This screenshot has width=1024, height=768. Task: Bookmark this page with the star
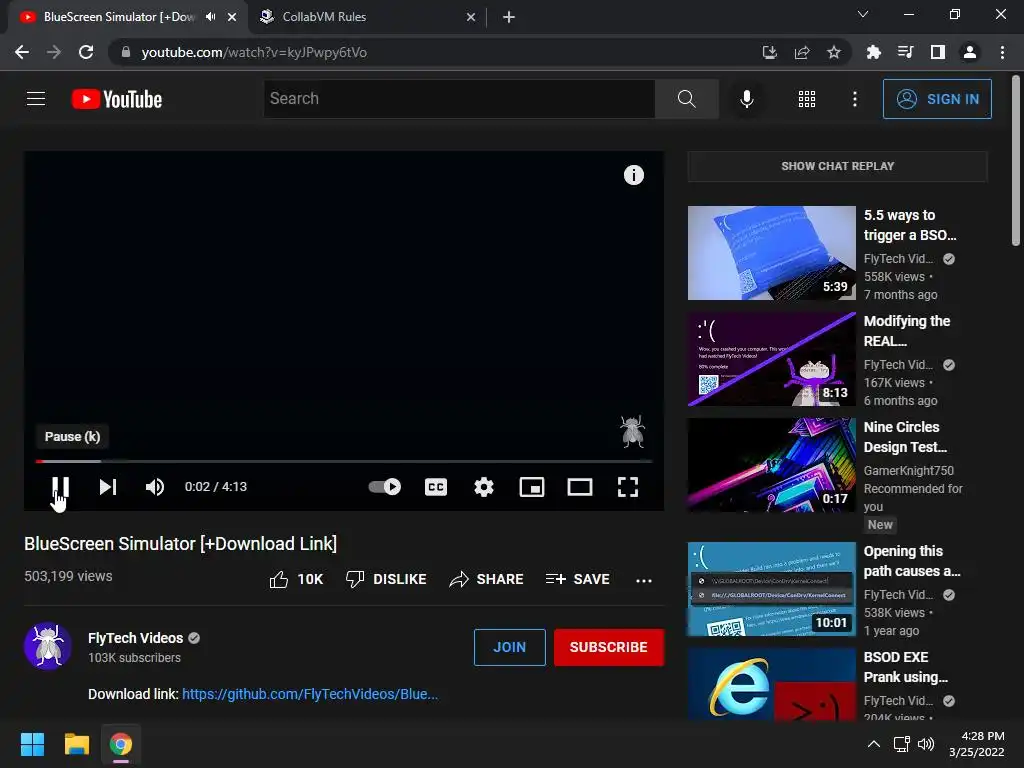tap(833, 52)
